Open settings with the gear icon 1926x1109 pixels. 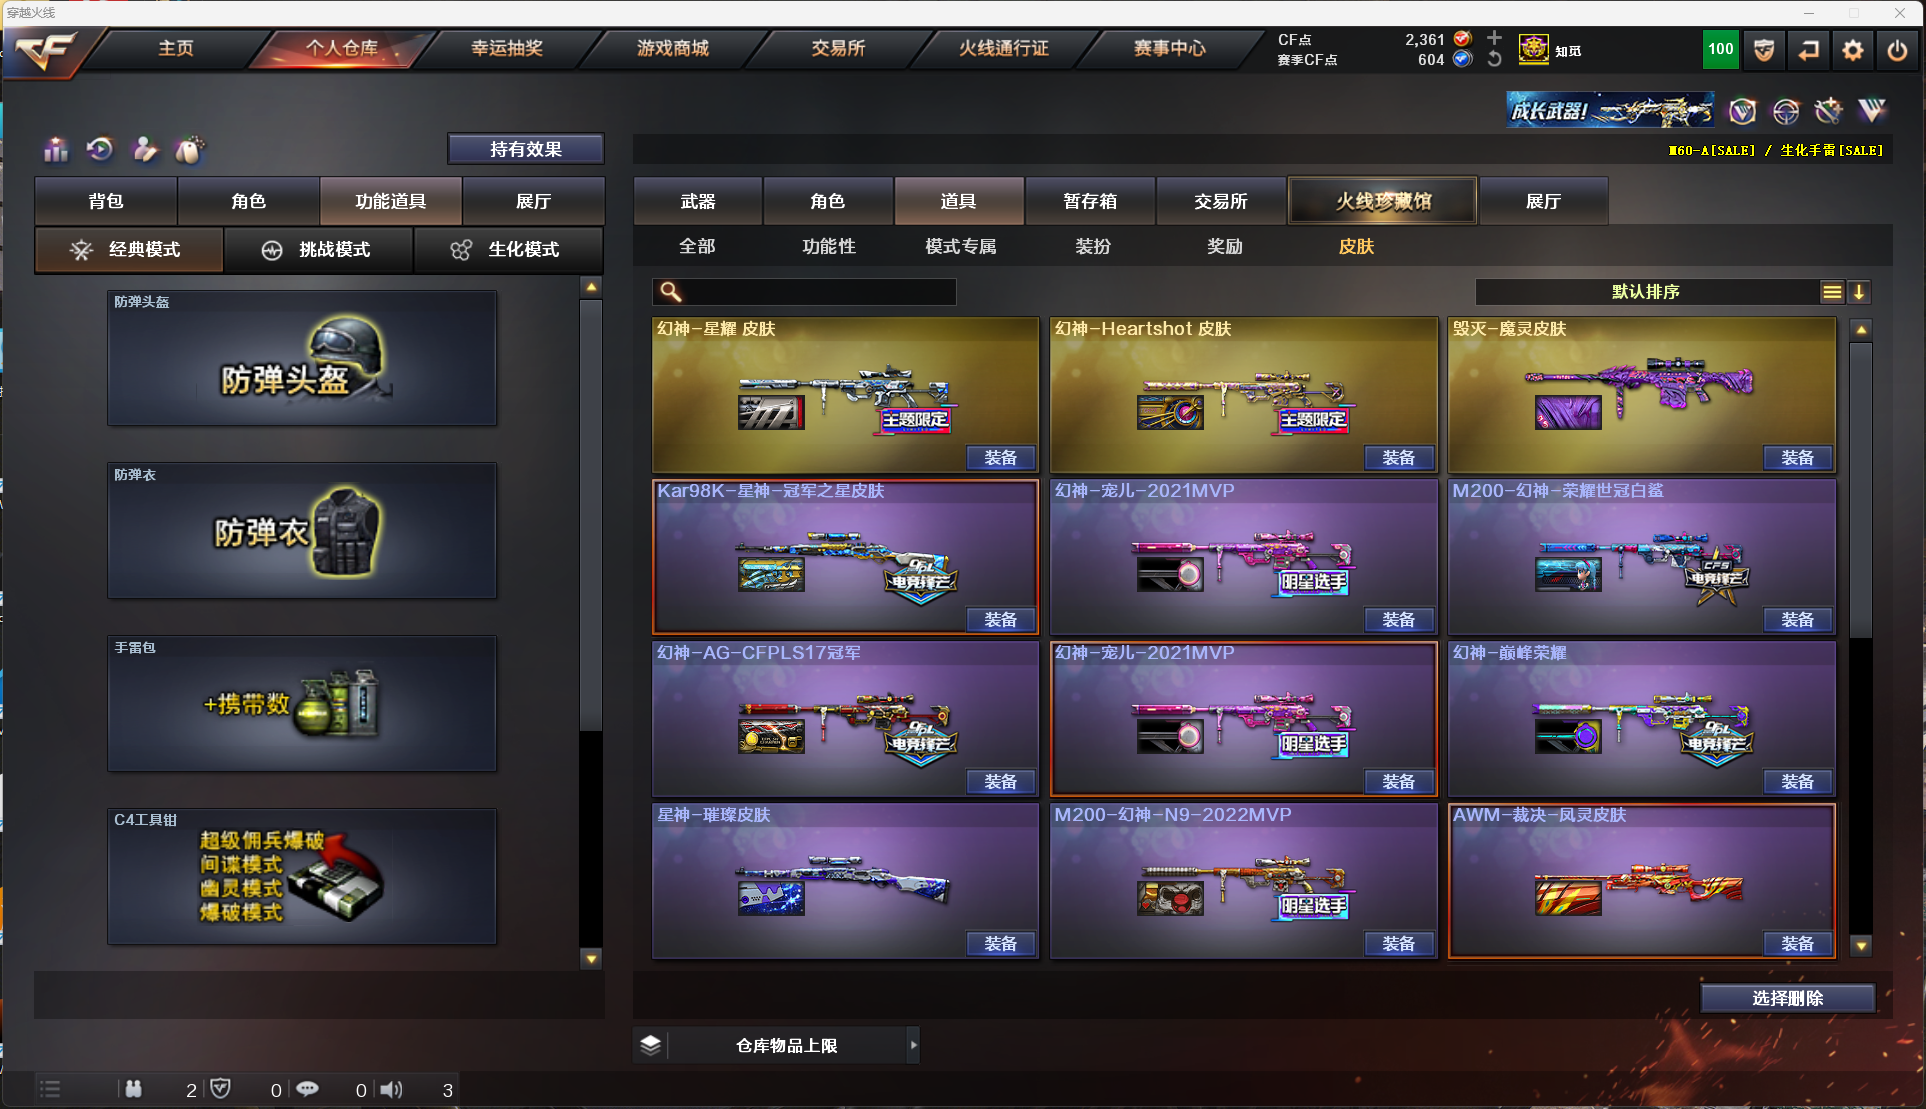point(1852,50)
